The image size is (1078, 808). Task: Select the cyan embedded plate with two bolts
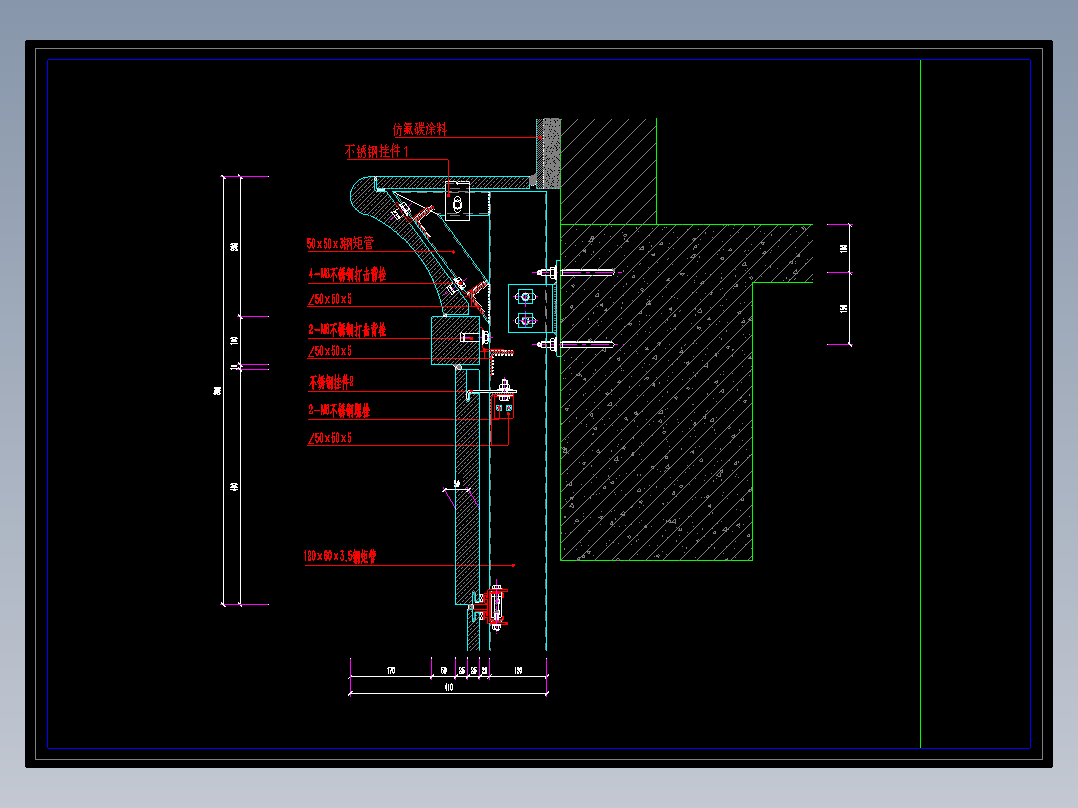(531, 308)
